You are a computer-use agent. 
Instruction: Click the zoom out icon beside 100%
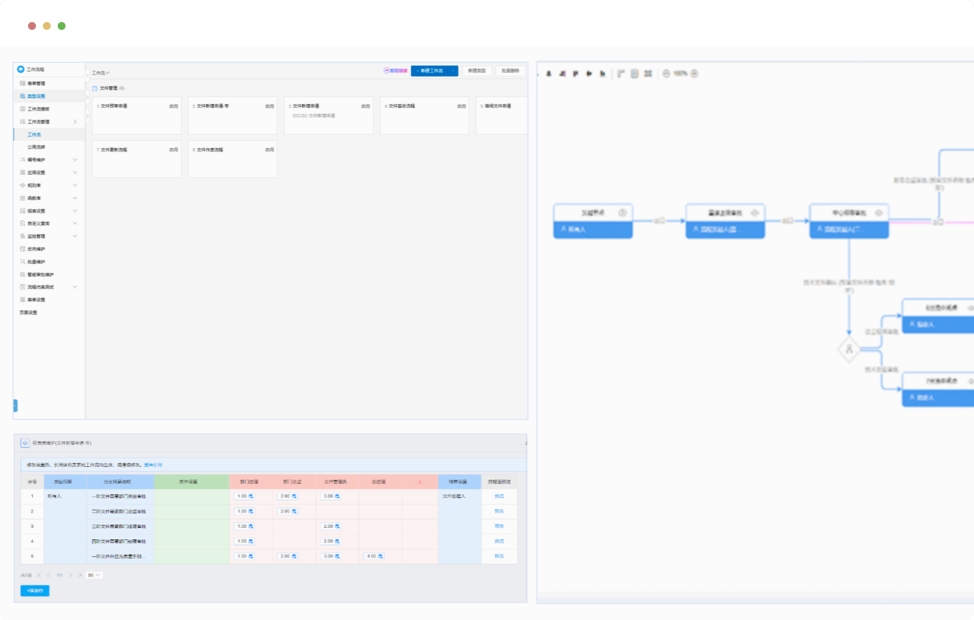point(666,73)
